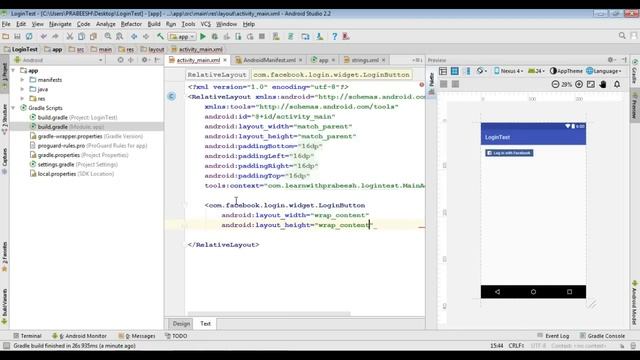640x360 pixels.
Task: Zoom out the layout preview
Action: coord(555,84)
